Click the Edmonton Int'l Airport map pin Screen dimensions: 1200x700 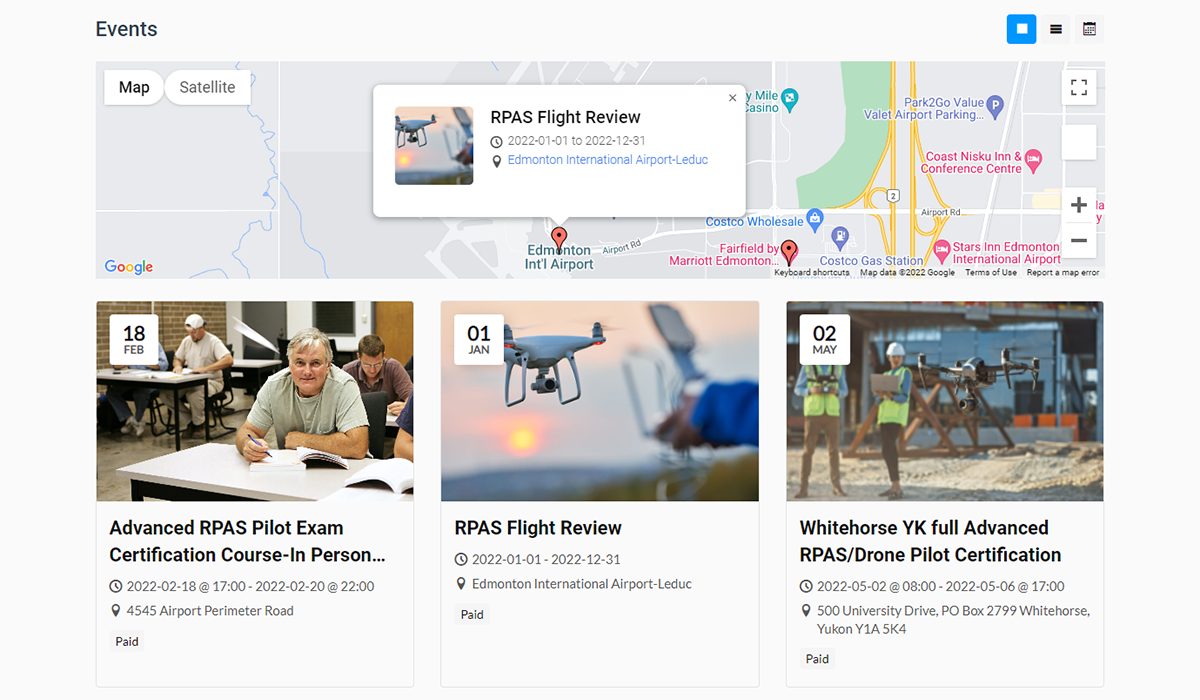click(559, 239)
